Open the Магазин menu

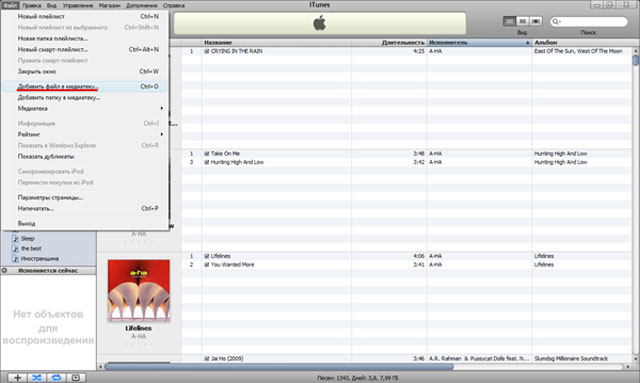[109, 5]
